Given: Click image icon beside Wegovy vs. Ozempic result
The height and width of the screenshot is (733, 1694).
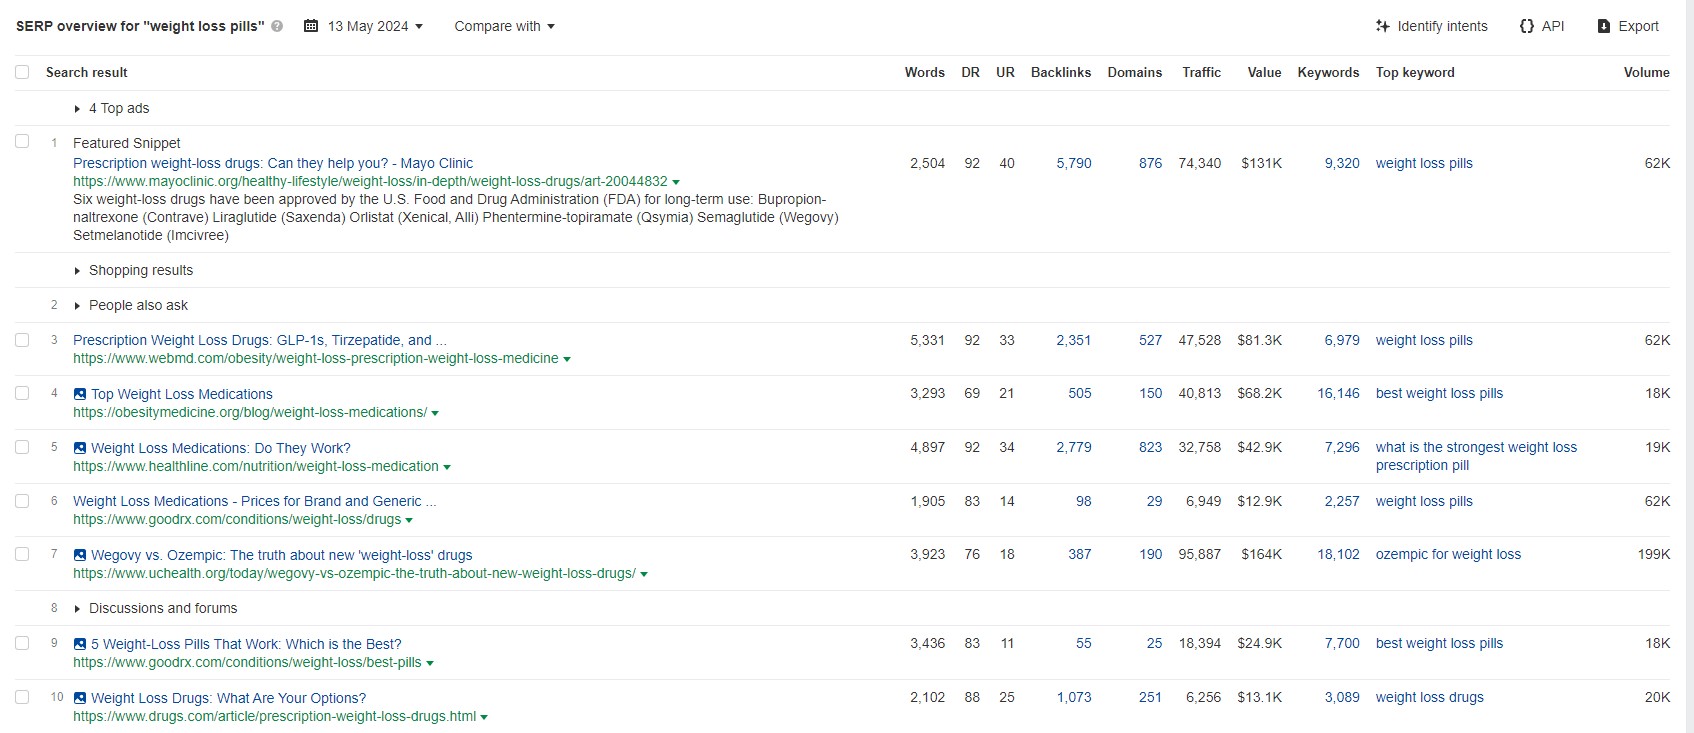Looking at the screenshot, I should coord(80,555).
